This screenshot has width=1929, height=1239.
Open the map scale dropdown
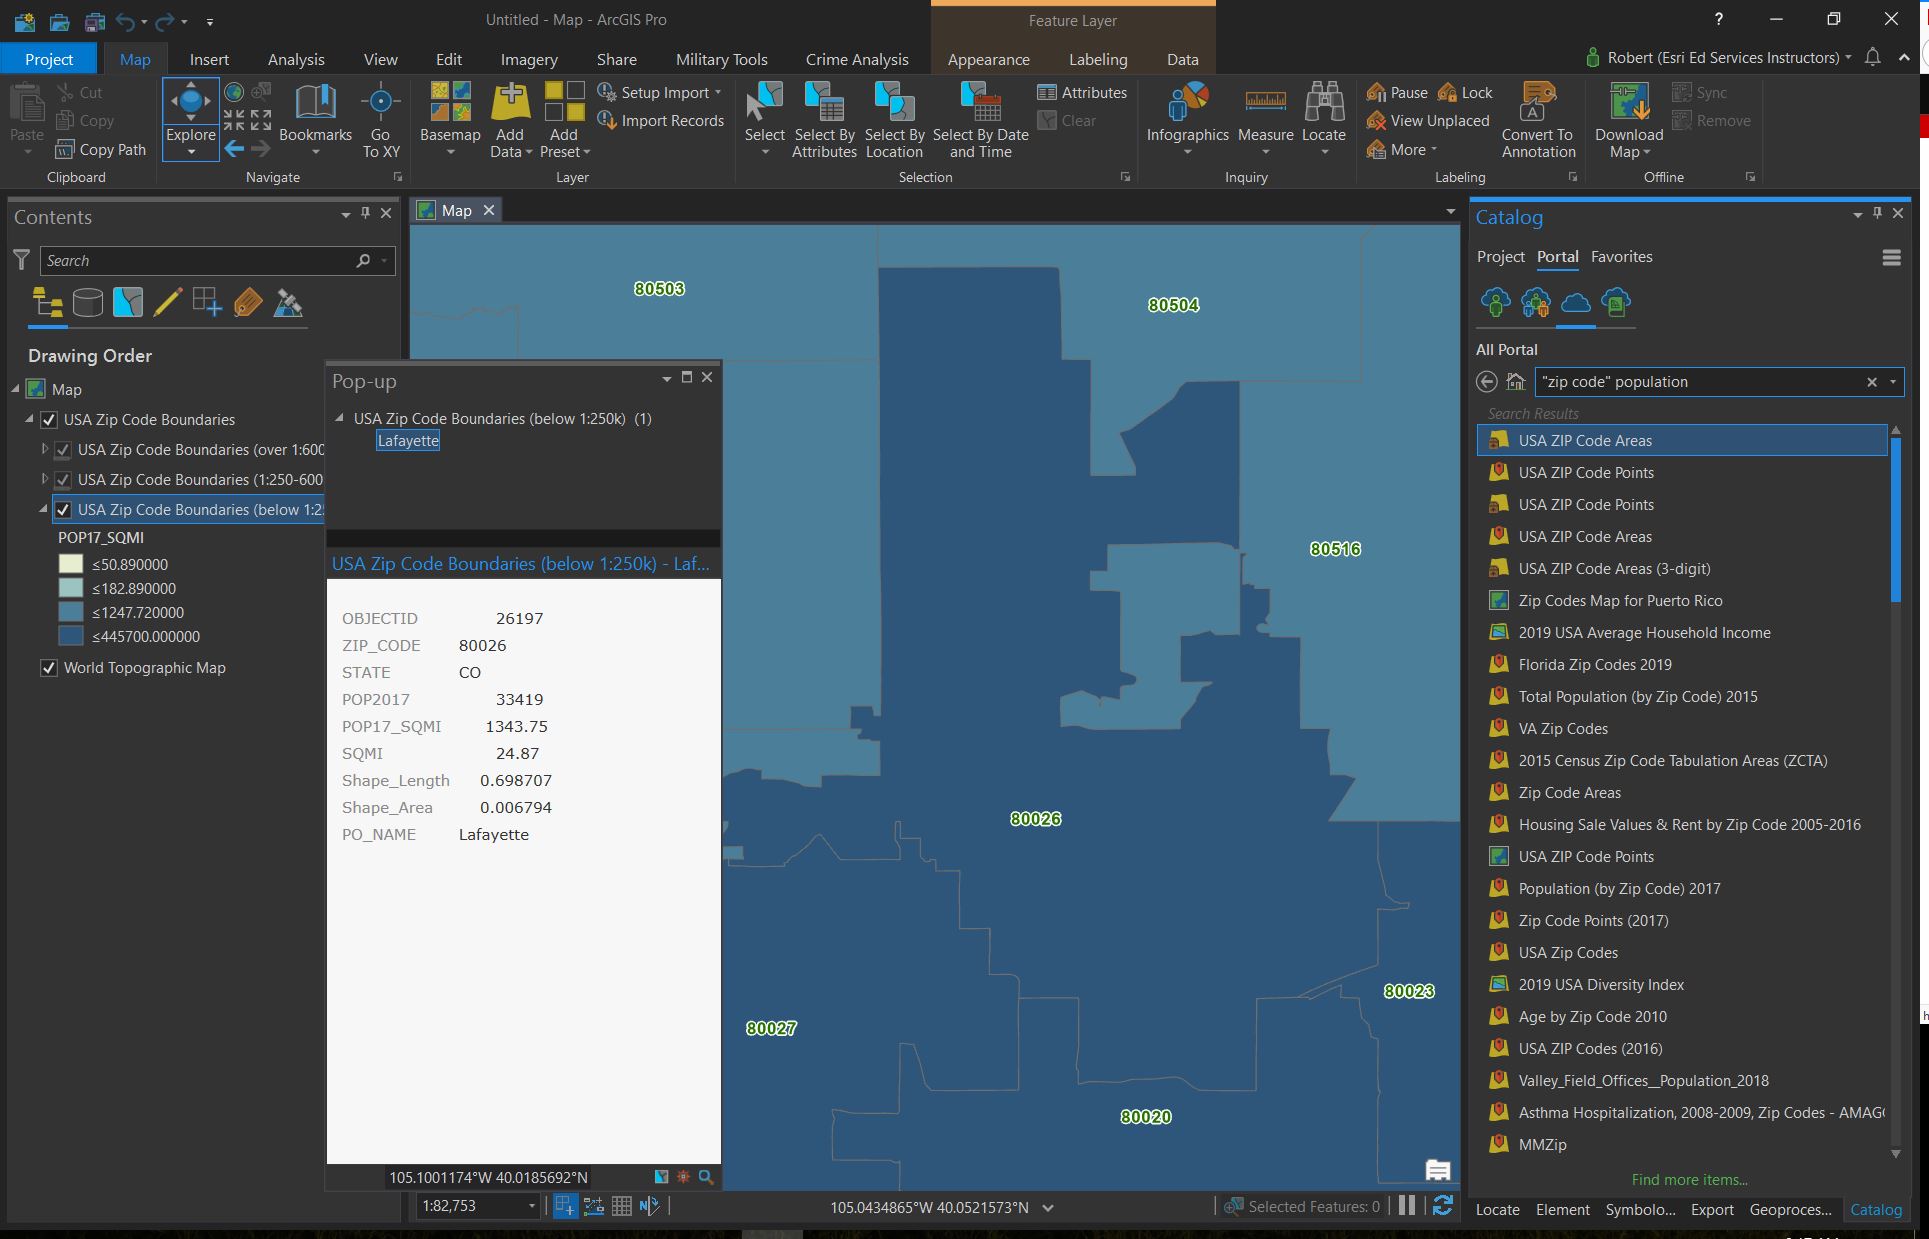pos(532,1206)
